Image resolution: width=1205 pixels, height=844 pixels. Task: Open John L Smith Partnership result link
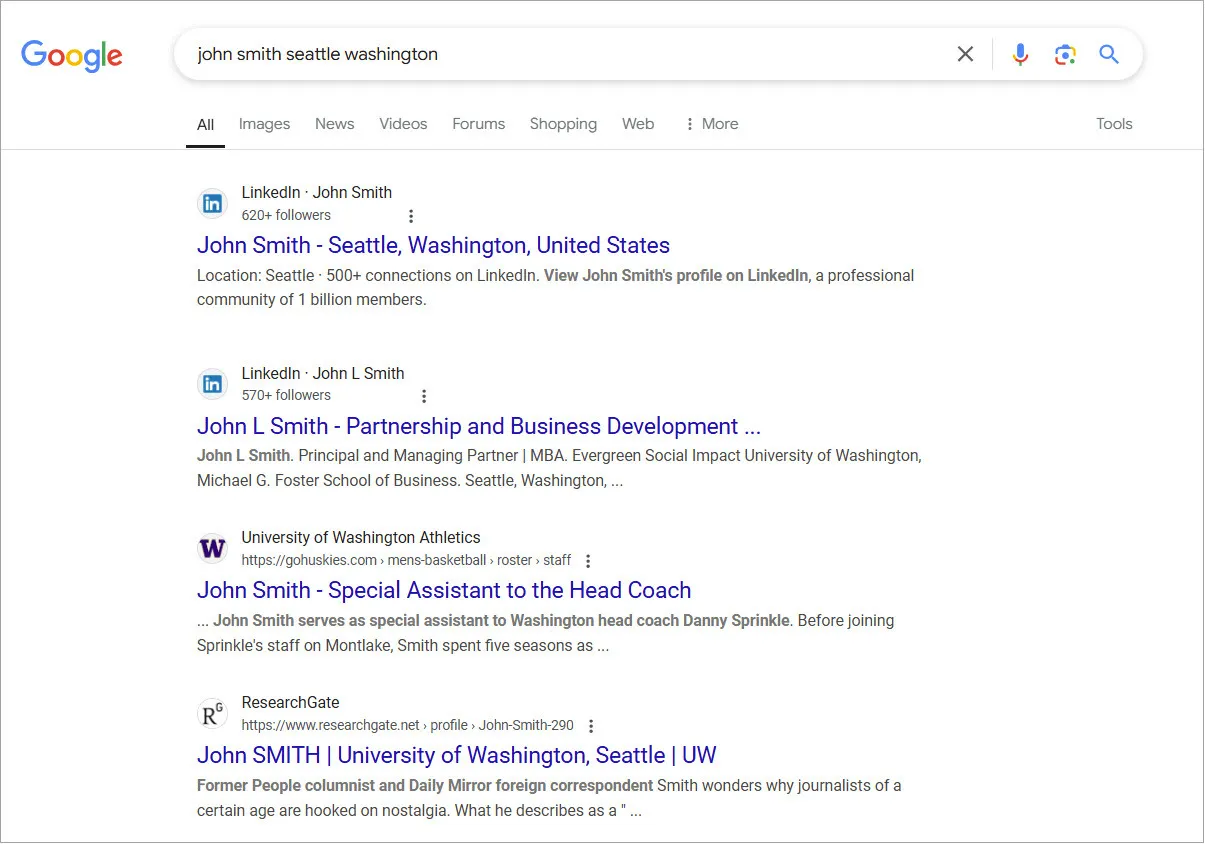click(478, 426)
